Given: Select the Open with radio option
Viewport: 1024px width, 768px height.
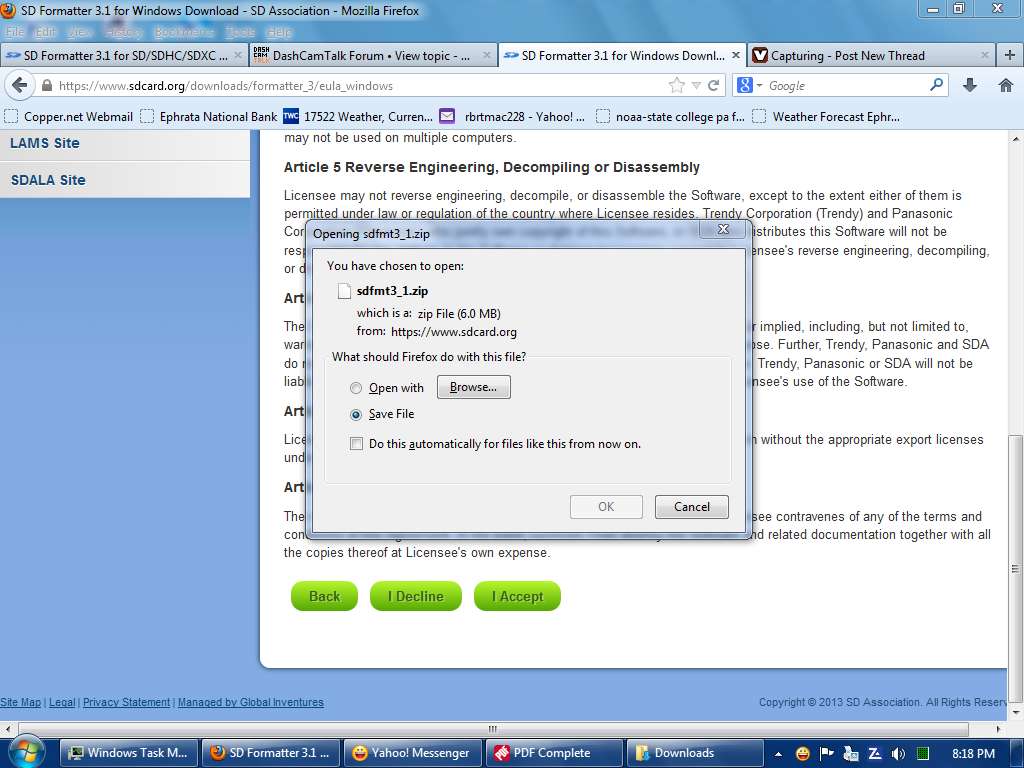Looking at the screenshot, I should (x=356, y=388).
